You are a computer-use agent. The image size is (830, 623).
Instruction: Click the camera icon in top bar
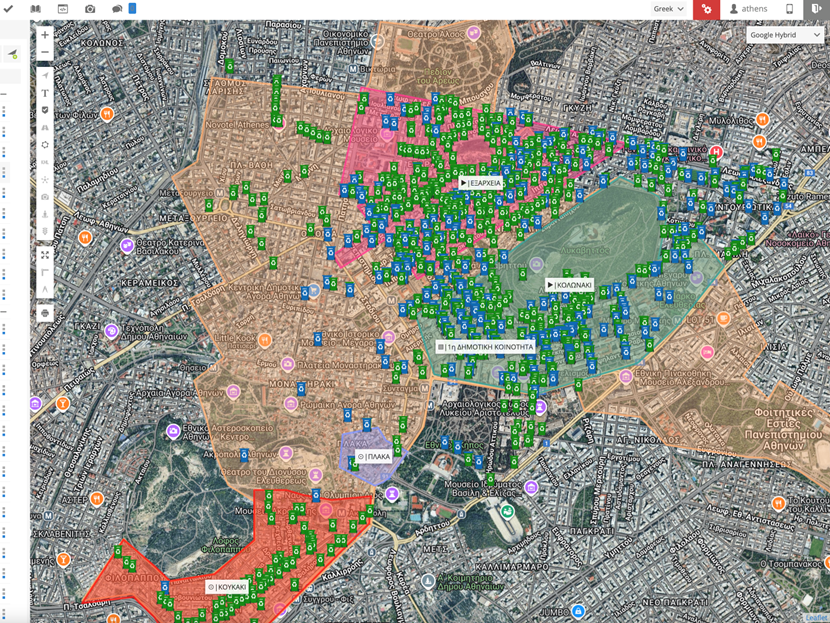(x=90, y=9)
